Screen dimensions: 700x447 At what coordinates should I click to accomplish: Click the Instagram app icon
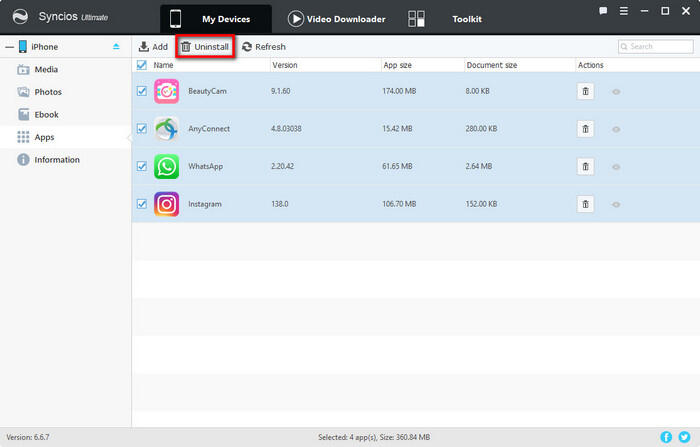point(167,204)
